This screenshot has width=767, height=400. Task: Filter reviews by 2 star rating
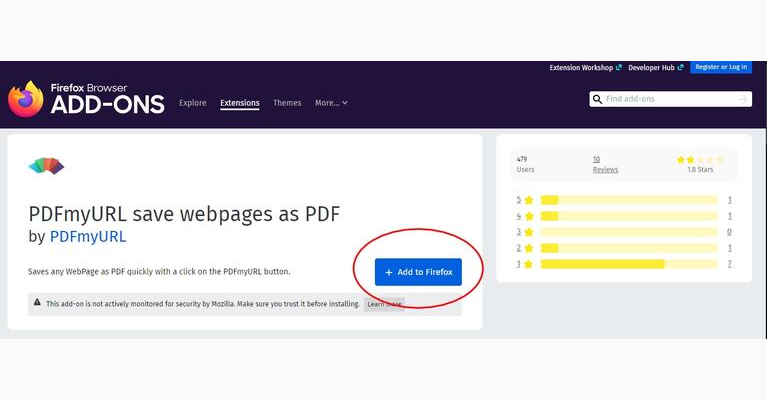pos(525,248)
